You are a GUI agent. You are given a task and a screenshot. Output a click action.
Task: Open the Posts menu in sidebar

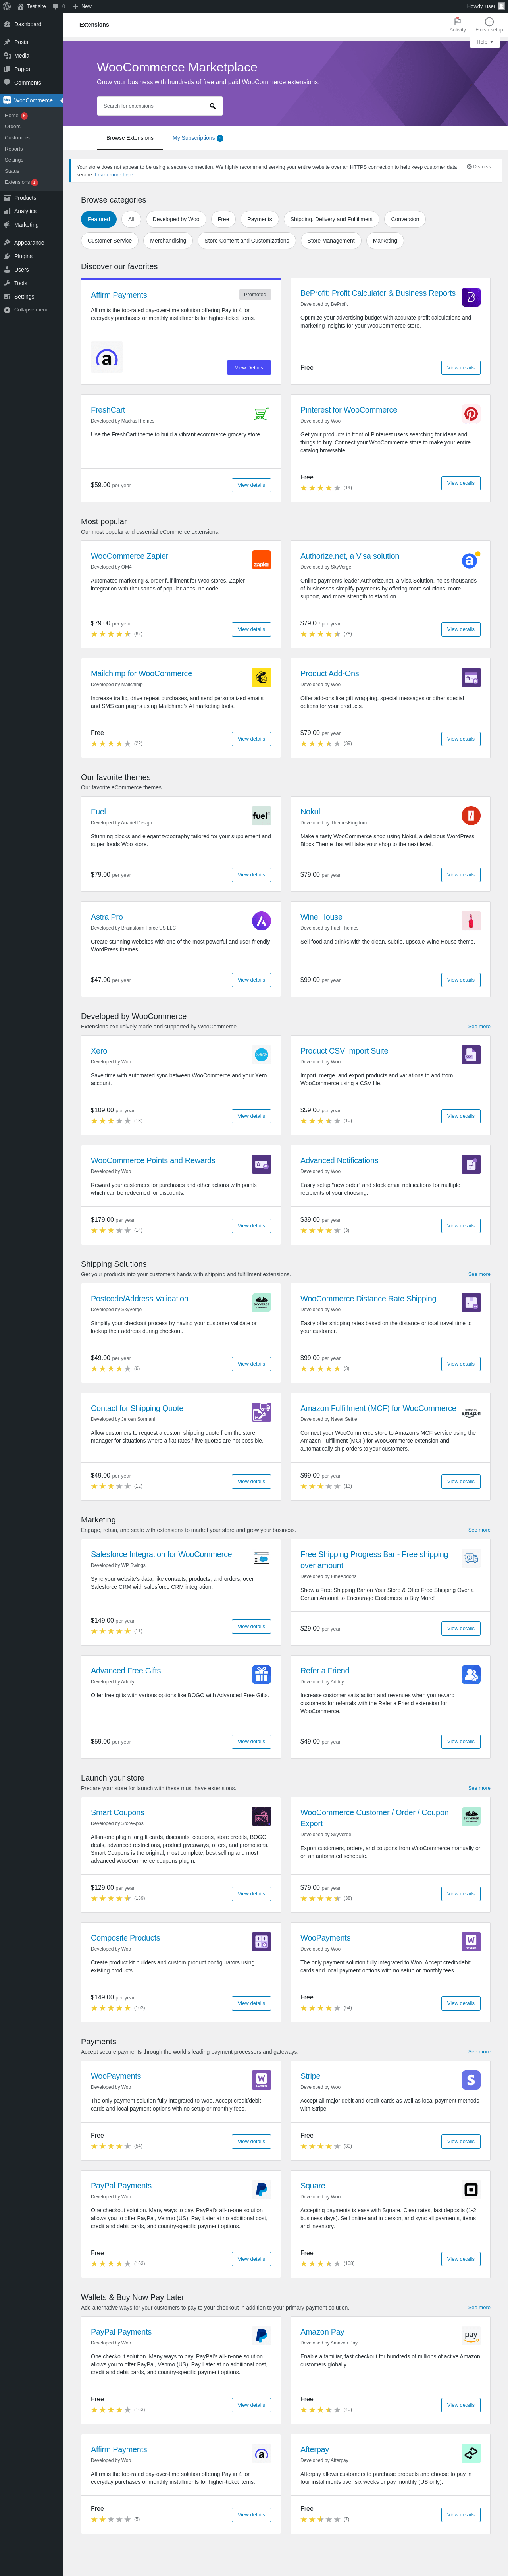coord(21,42)
